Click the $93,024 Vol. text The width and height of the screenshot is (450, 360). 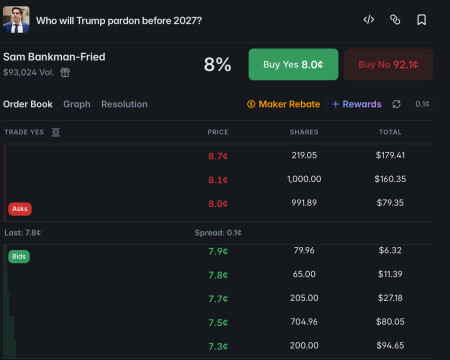pos(29,72)
